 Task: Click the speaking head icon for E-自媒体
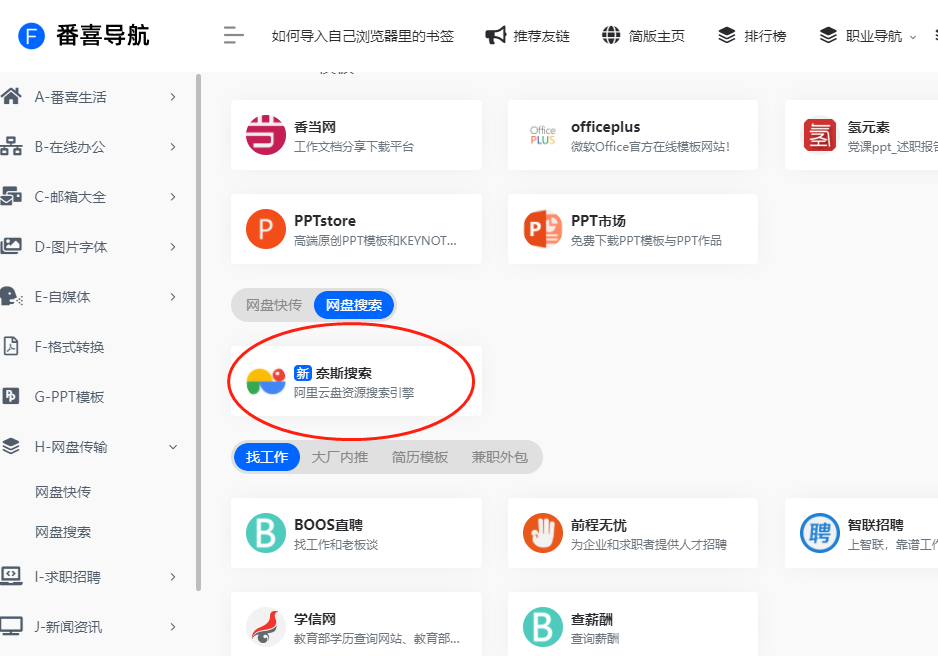coord(11,297)
